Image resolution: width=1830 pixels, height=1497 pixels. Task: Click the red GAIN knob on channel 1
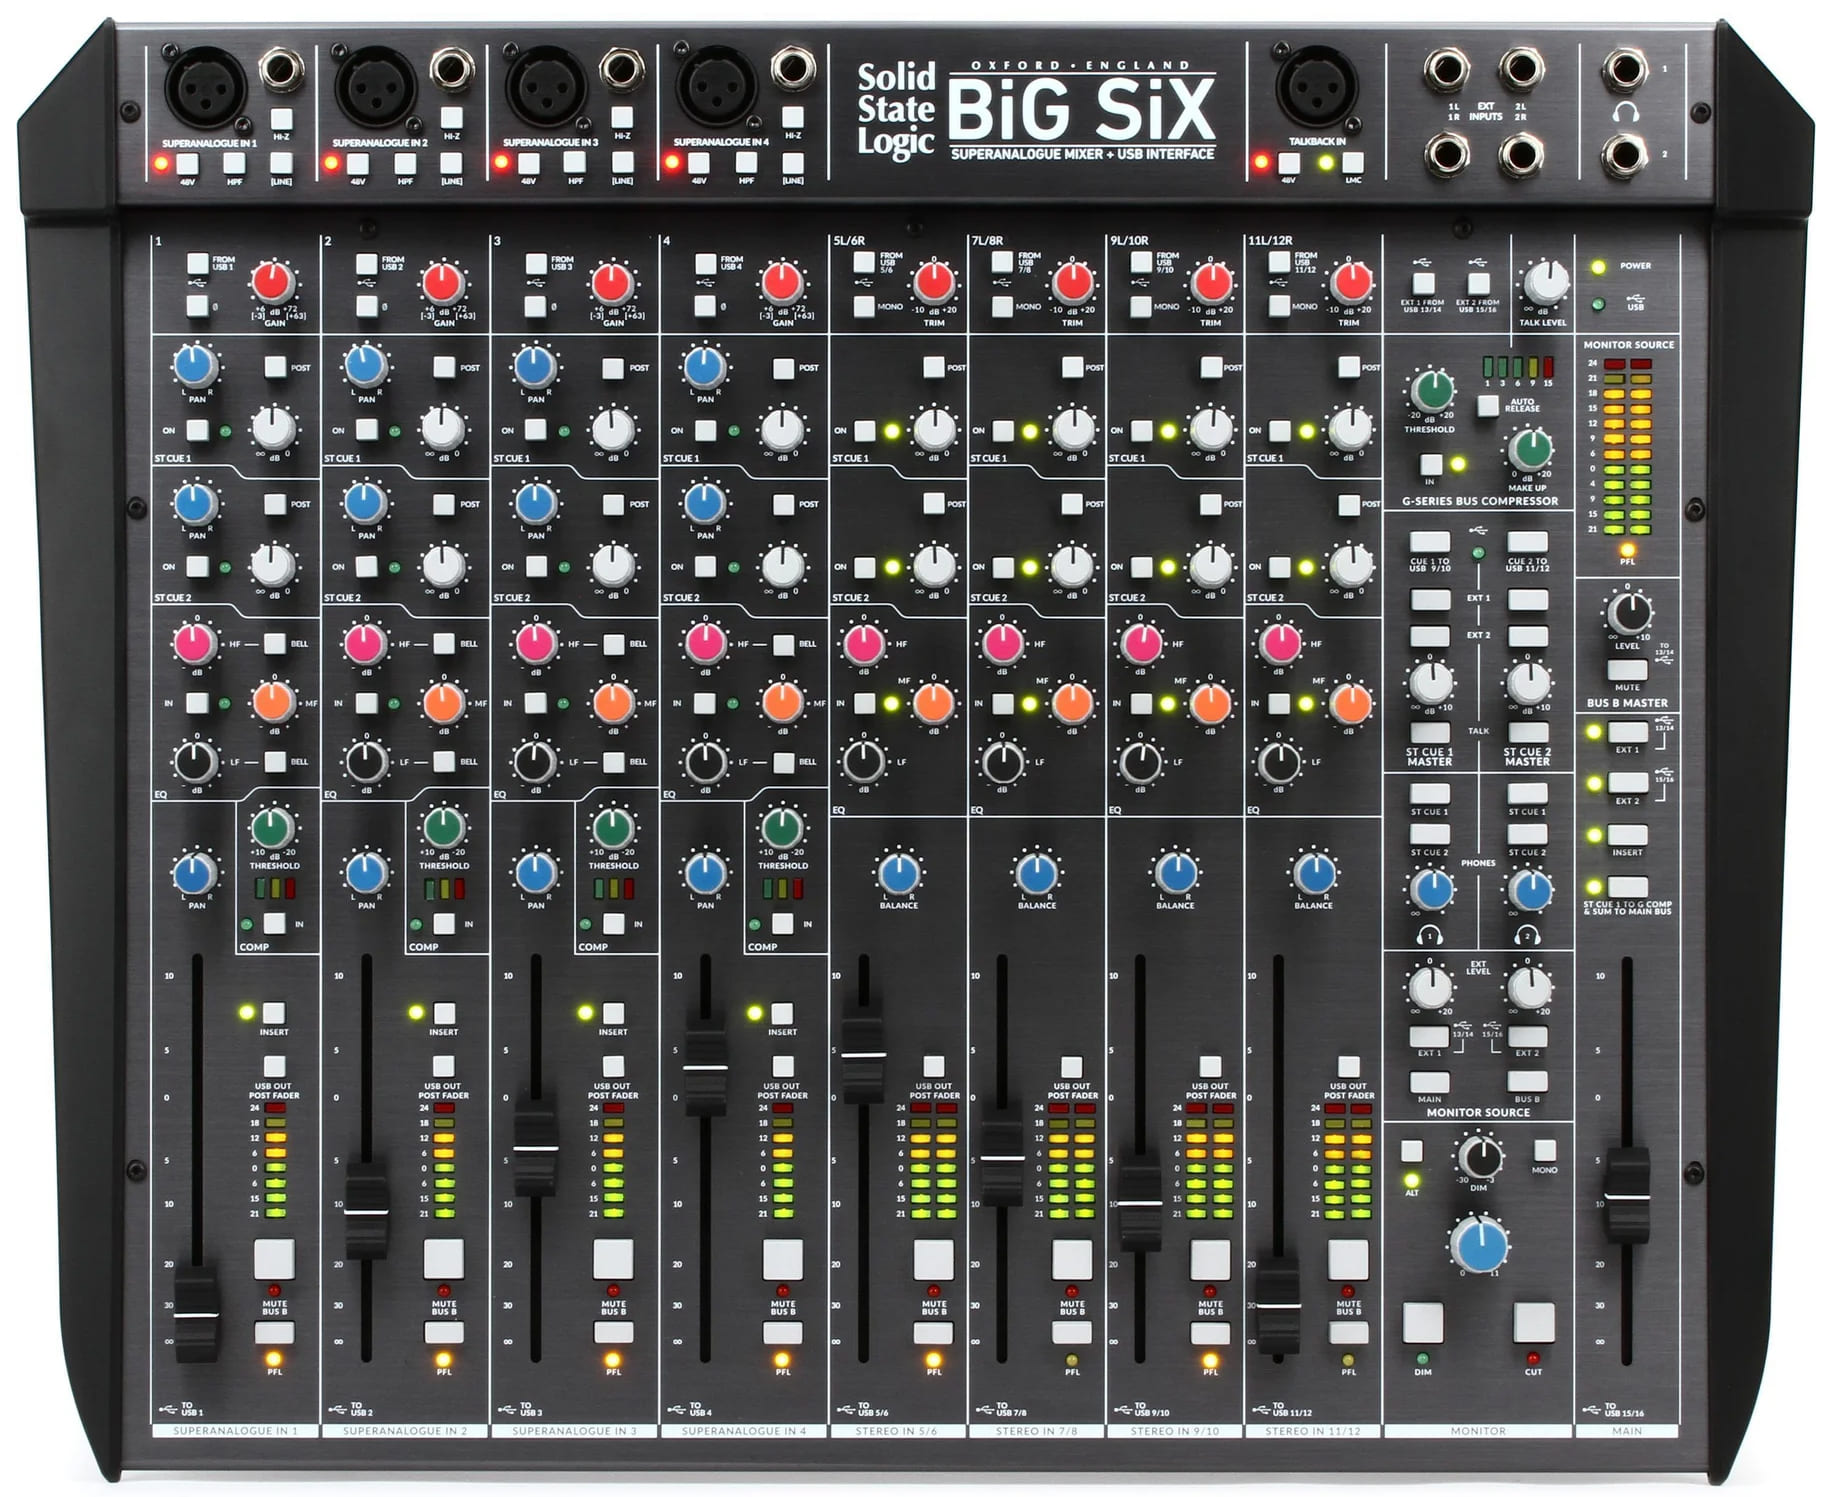(x=272, y=283)
